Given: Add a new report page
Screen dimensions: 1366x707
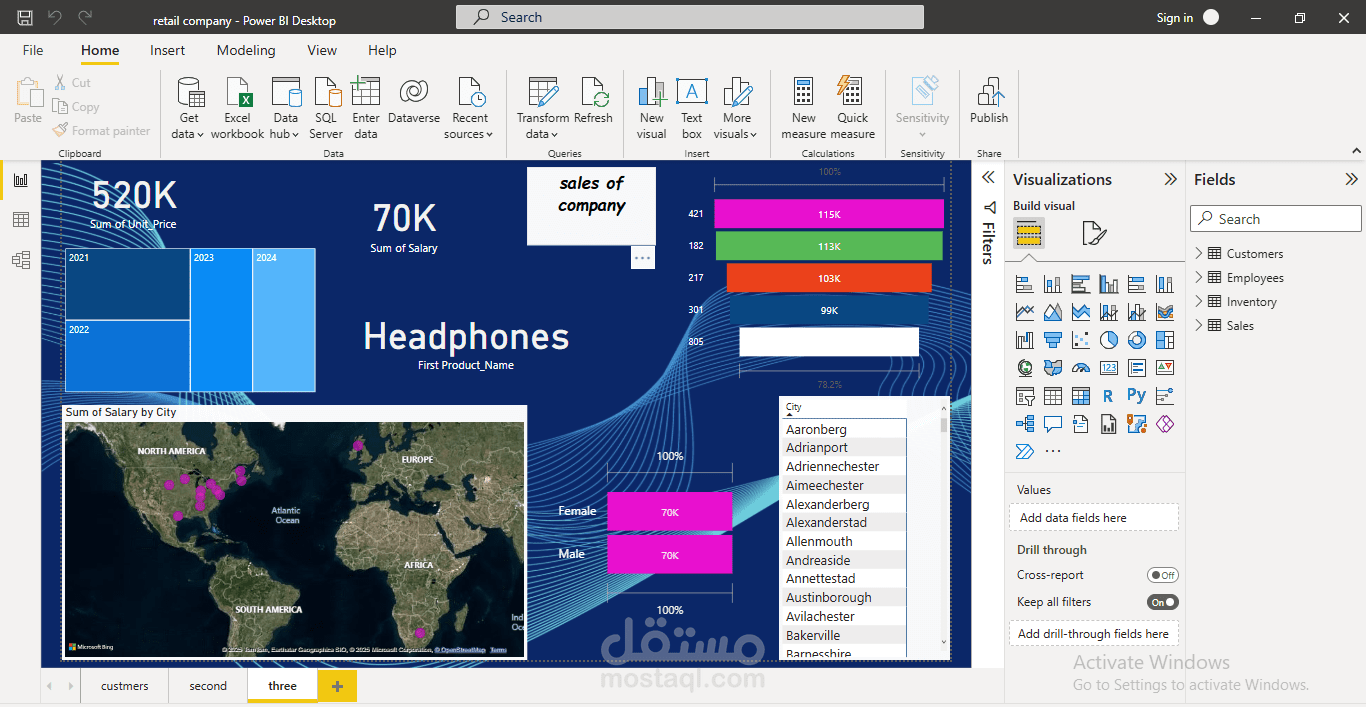Looking at the screenshot, I should (x=337, y=686).
